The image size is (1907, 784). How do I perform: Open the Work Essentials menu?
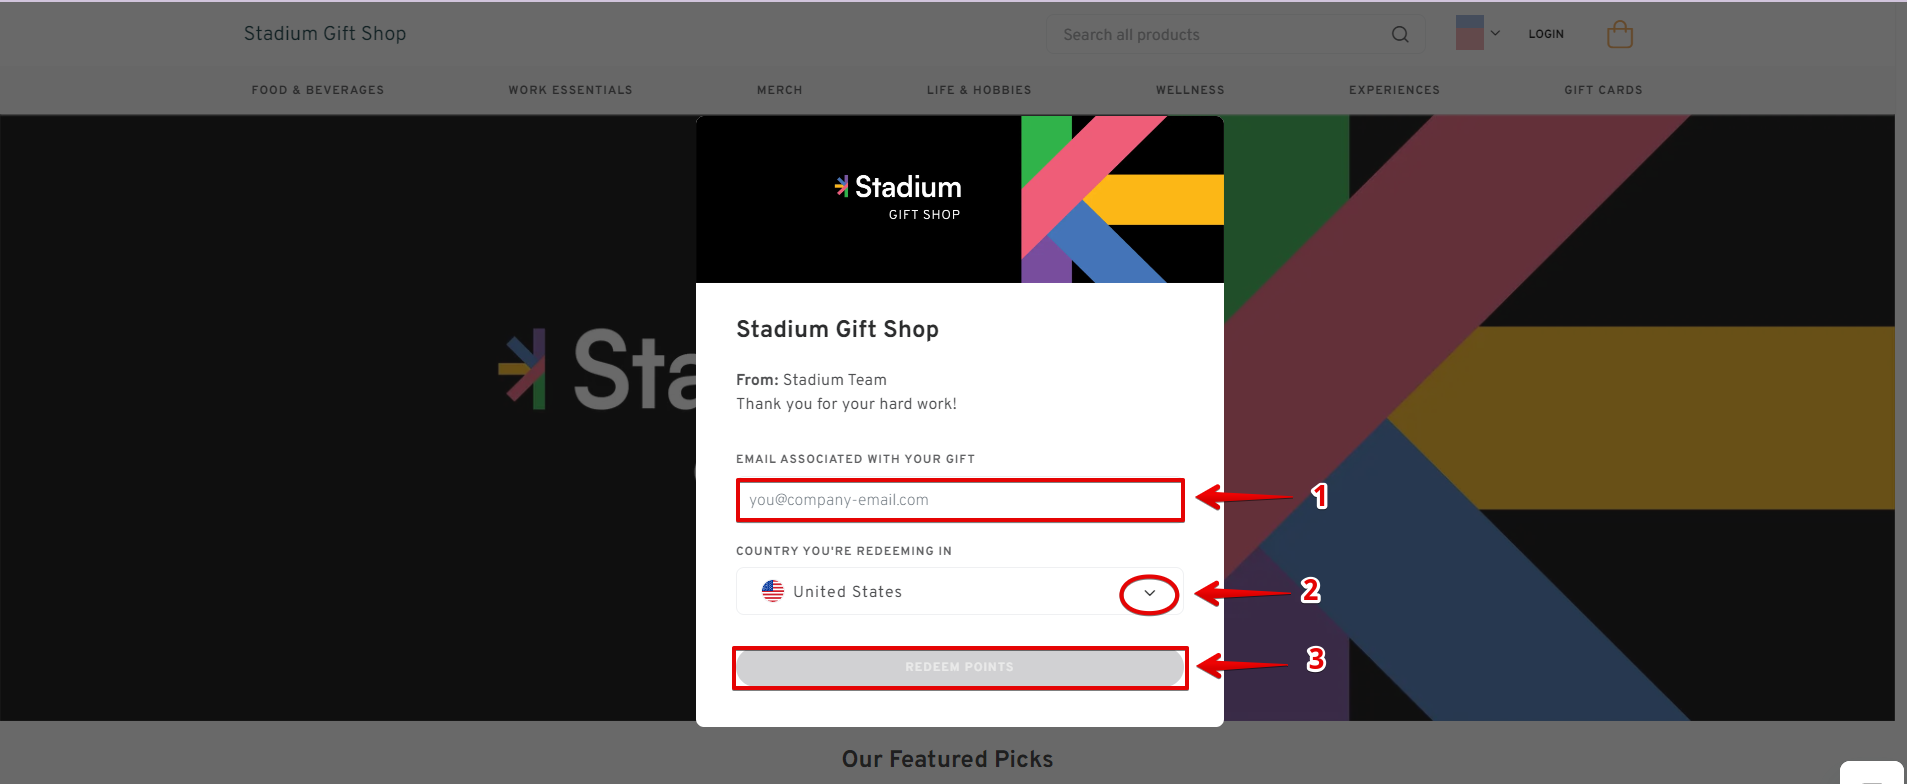click(x=570, y=90)
